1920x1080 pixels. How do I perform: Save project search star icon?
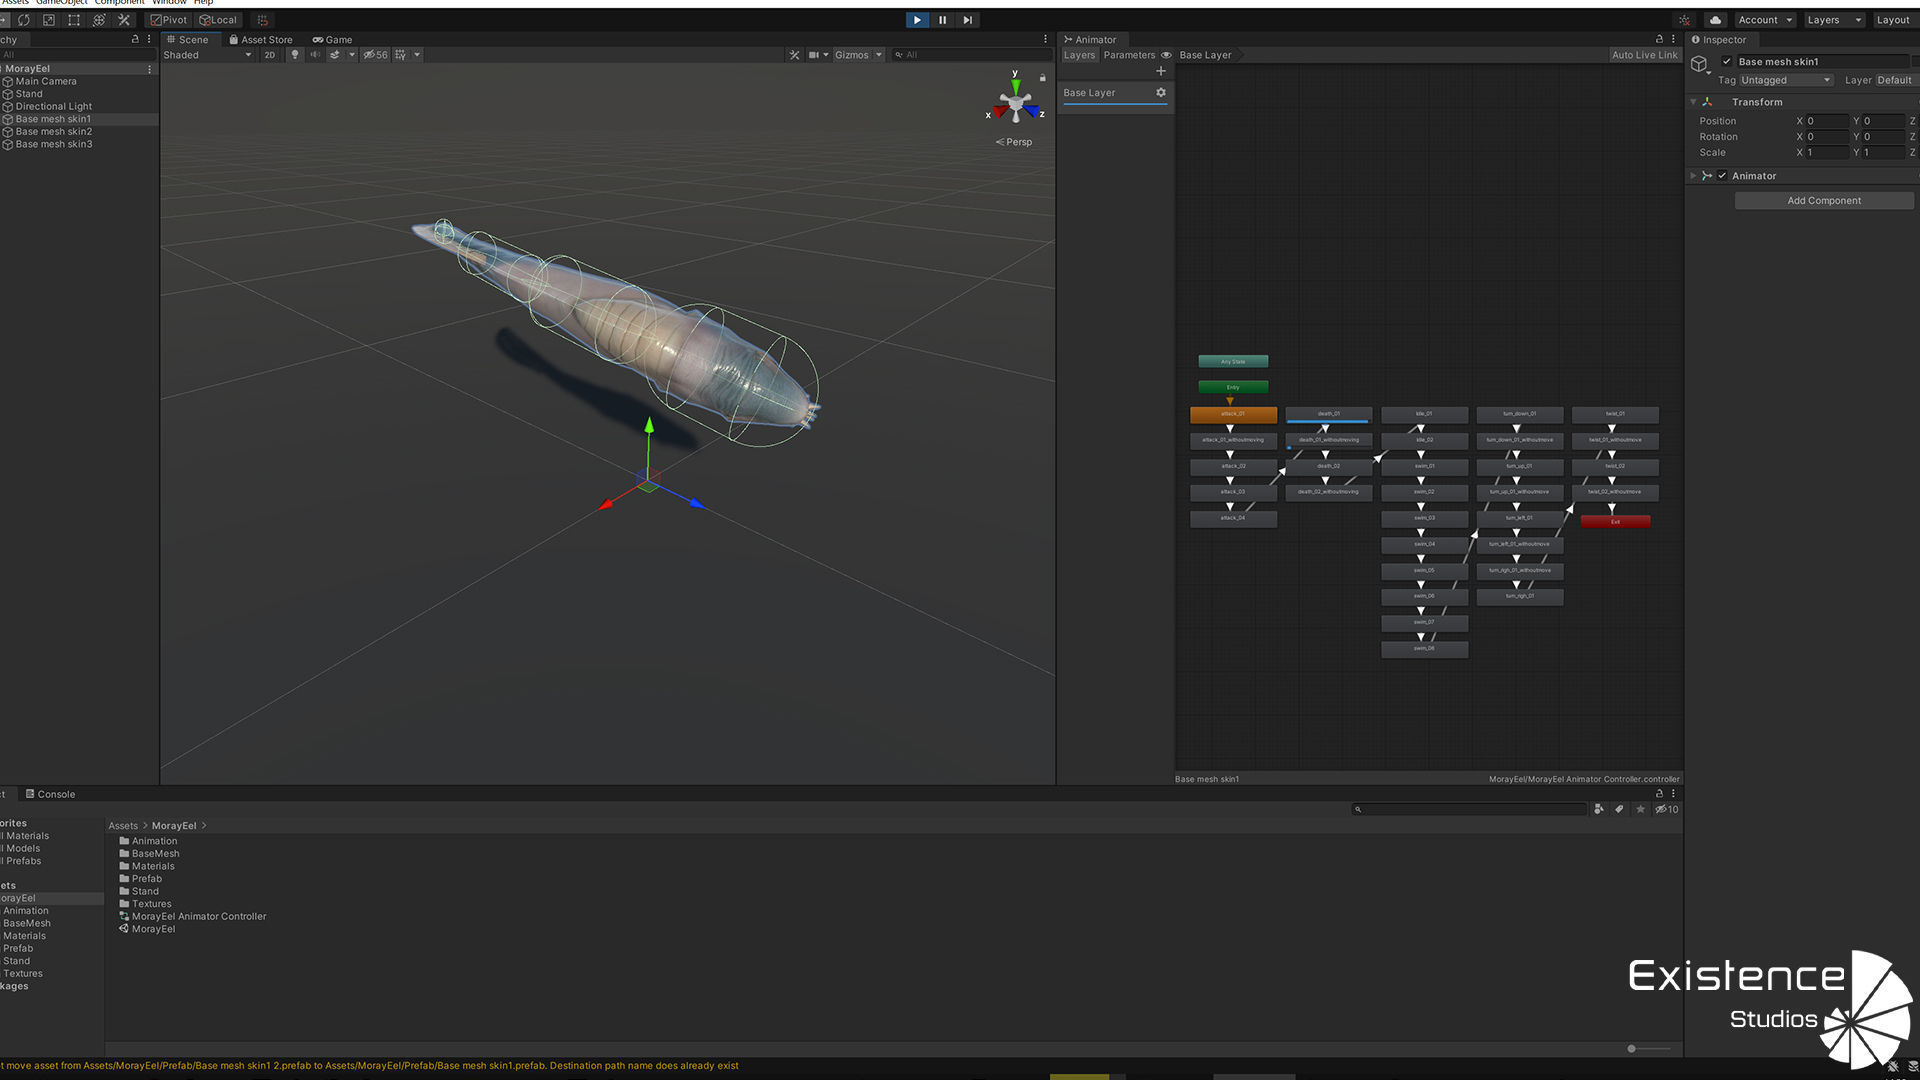1641,810
